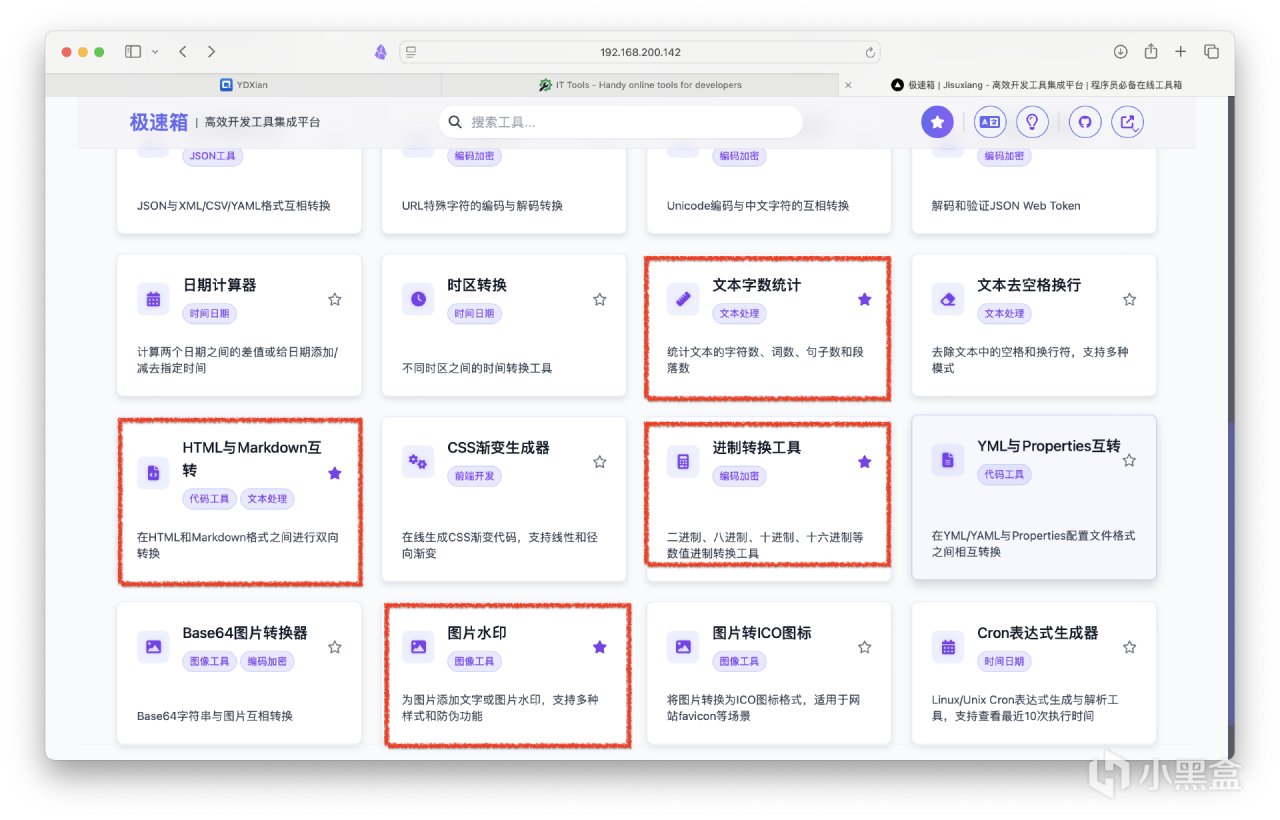Open the Cron表达式生成器 tool title
This screenshot has height=820, width=1280.
click(x=1037, y=633)
